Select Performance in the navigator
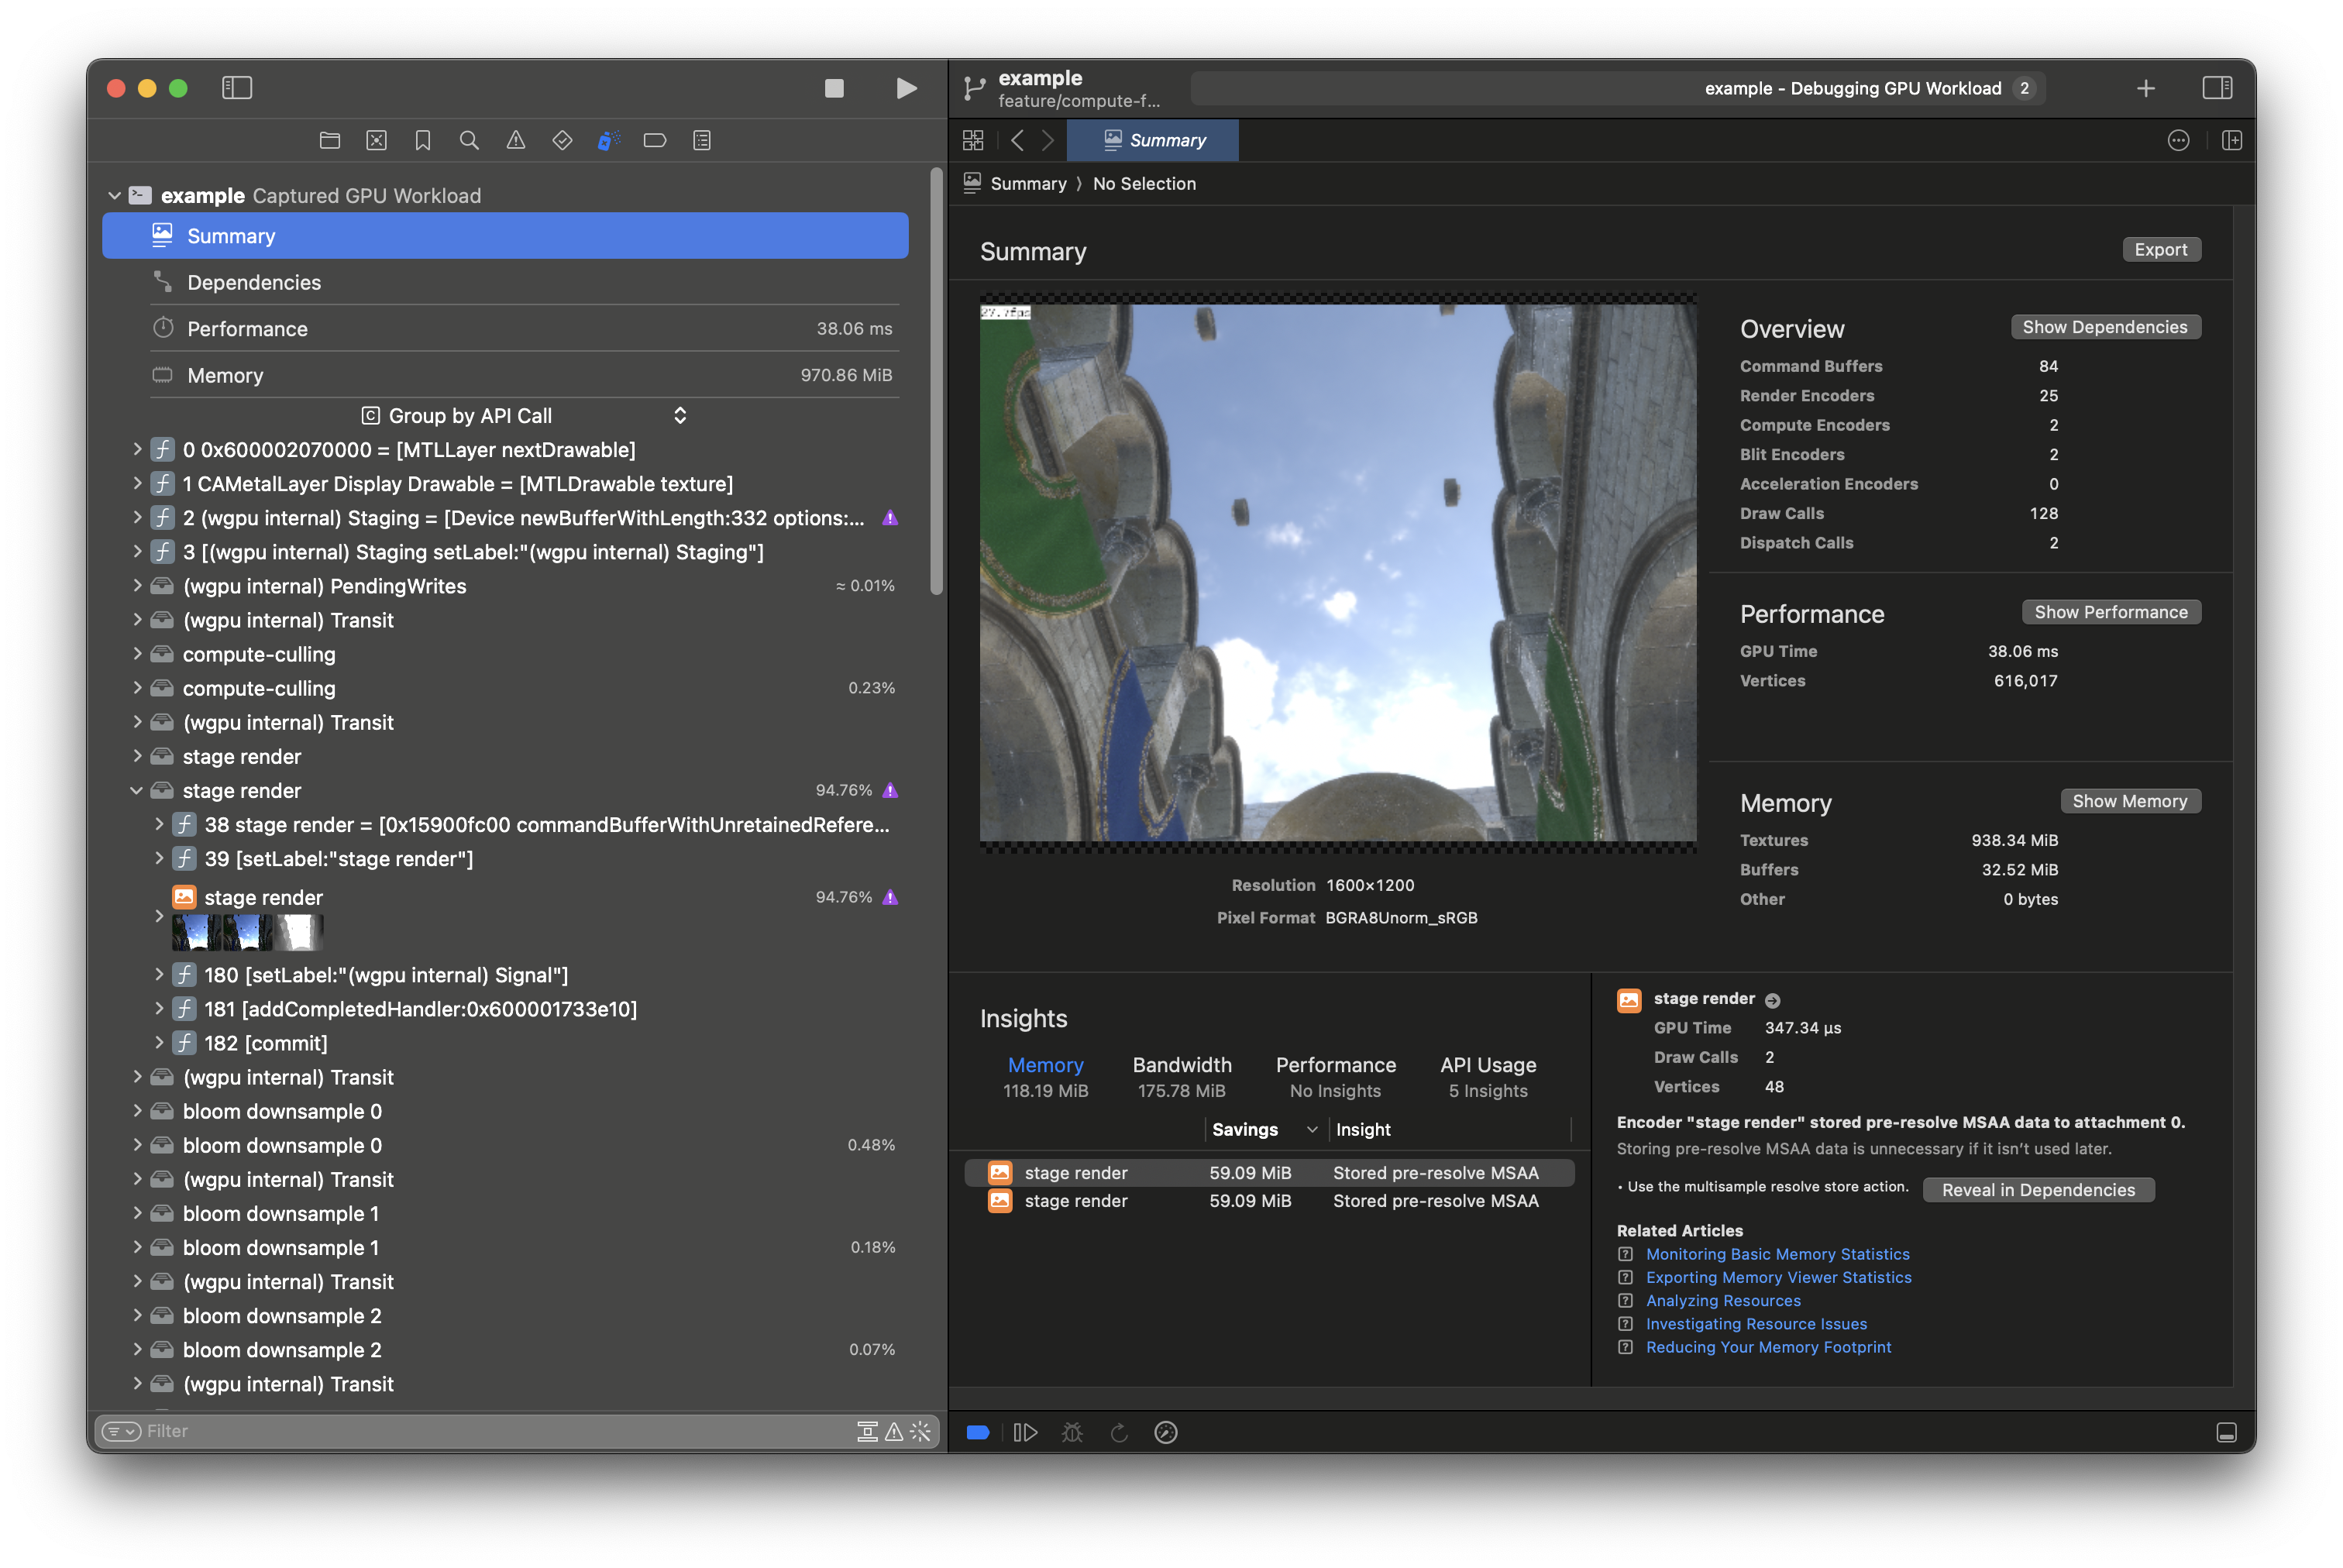 [x=505, y=329]
